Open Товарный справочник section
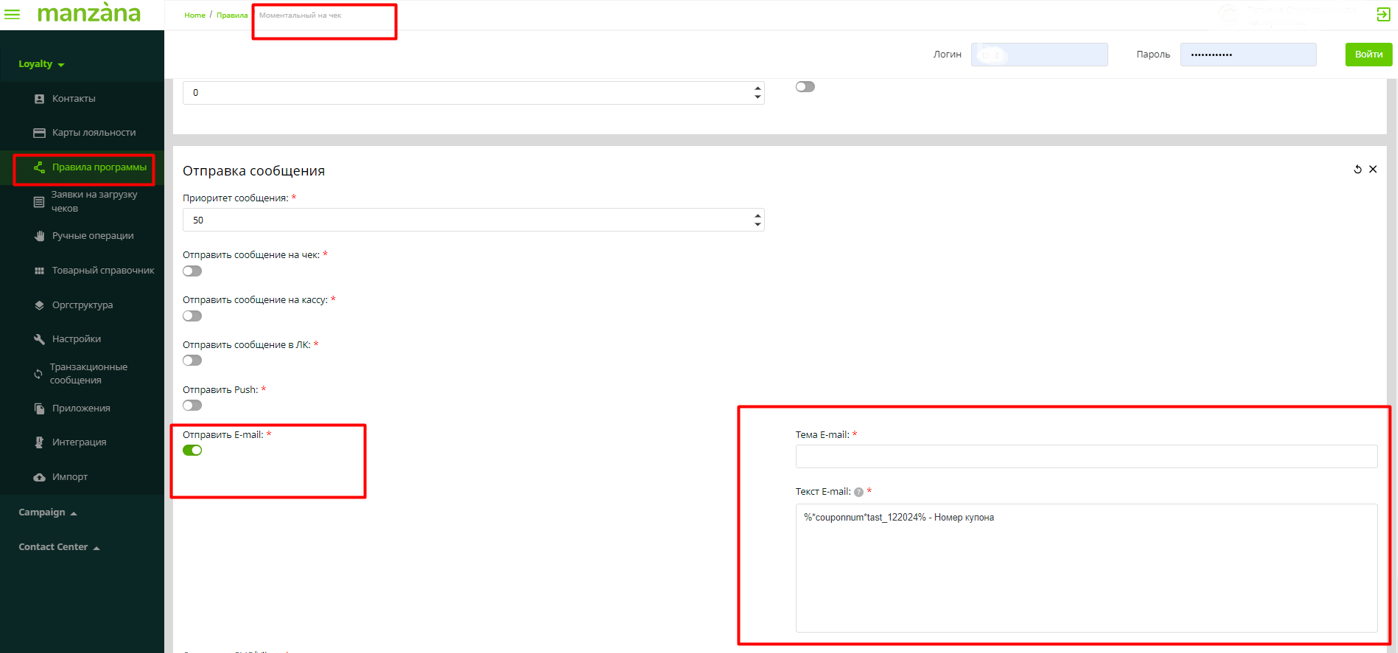 [x=102, y=270]
